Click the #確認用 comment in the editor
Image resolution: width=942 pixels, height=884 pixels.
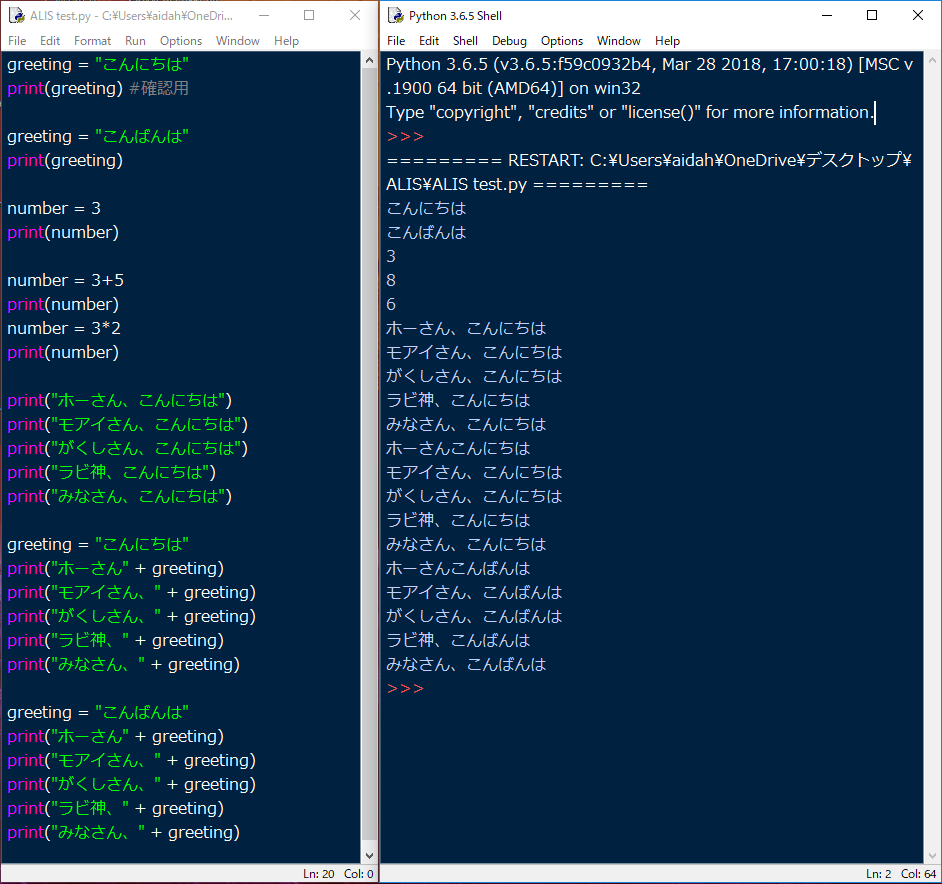tap(158, 89)
